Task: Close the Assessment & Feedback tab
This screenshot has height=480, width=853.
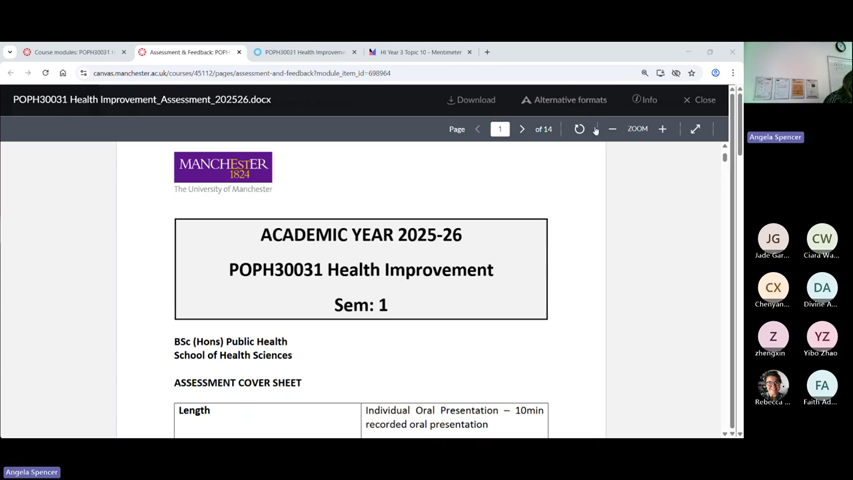Action: coord(239,52)
